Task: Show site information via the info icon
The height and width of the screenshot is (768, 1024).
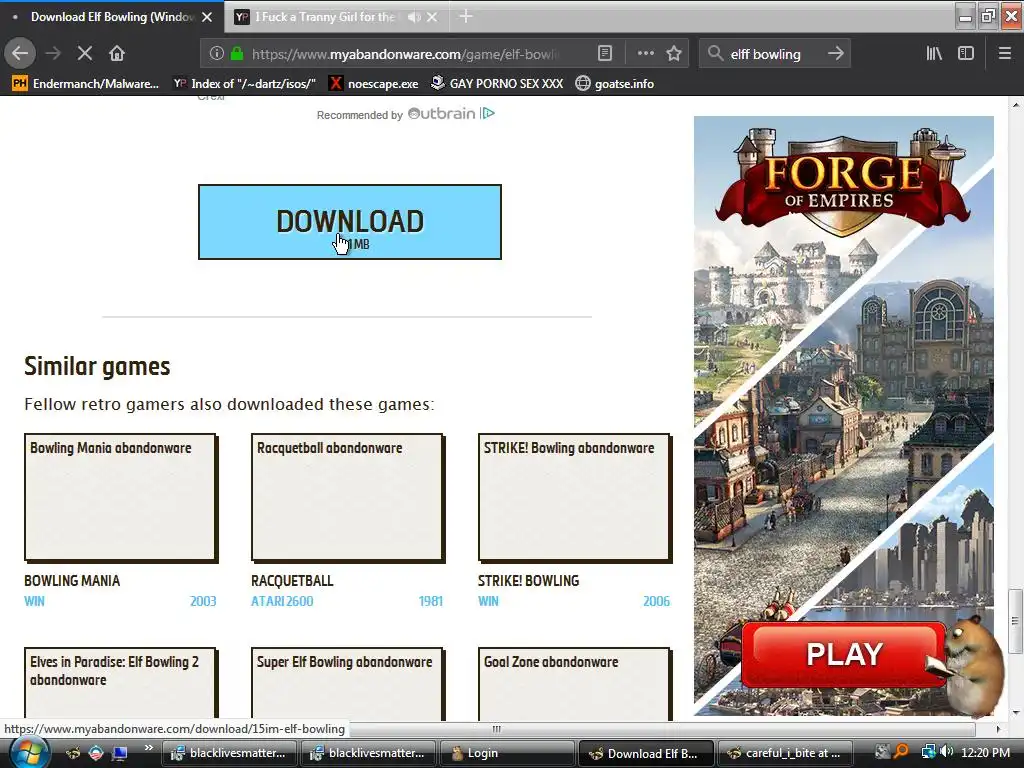Action: click(216, 54)
